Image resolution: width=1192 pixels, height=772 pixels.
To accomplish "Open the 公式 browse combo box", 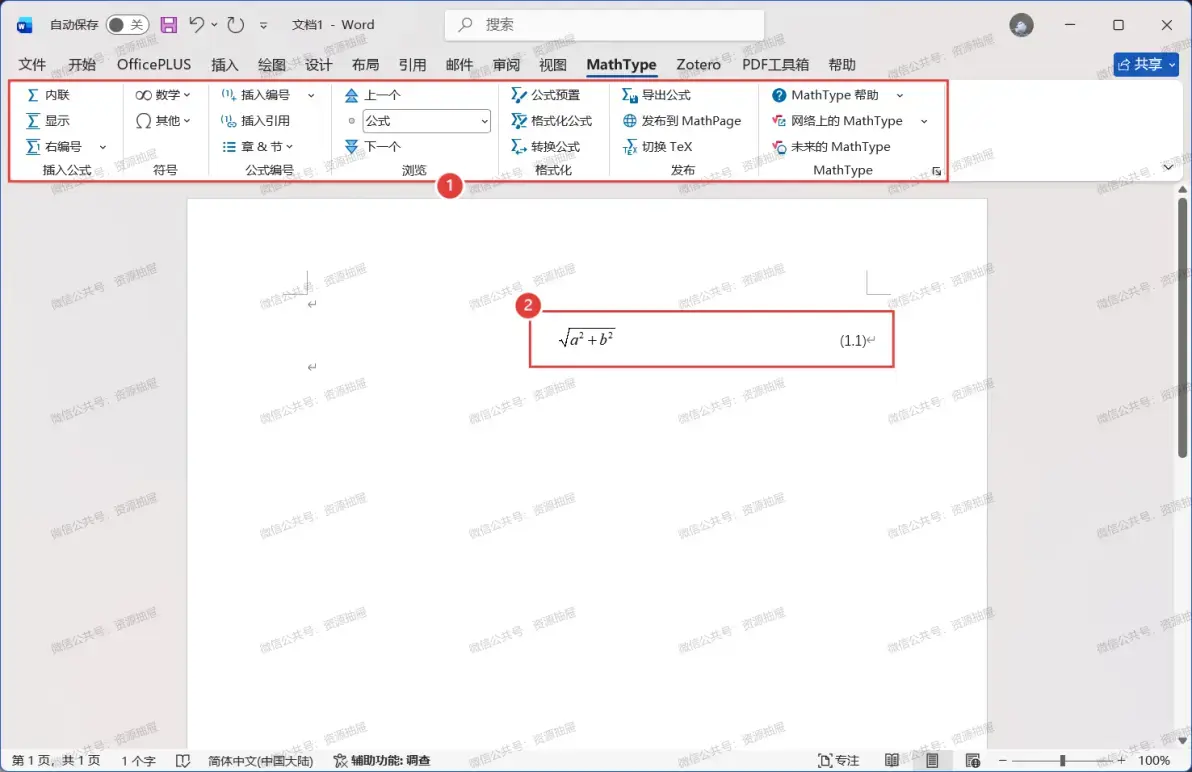I will click(426, 121).
